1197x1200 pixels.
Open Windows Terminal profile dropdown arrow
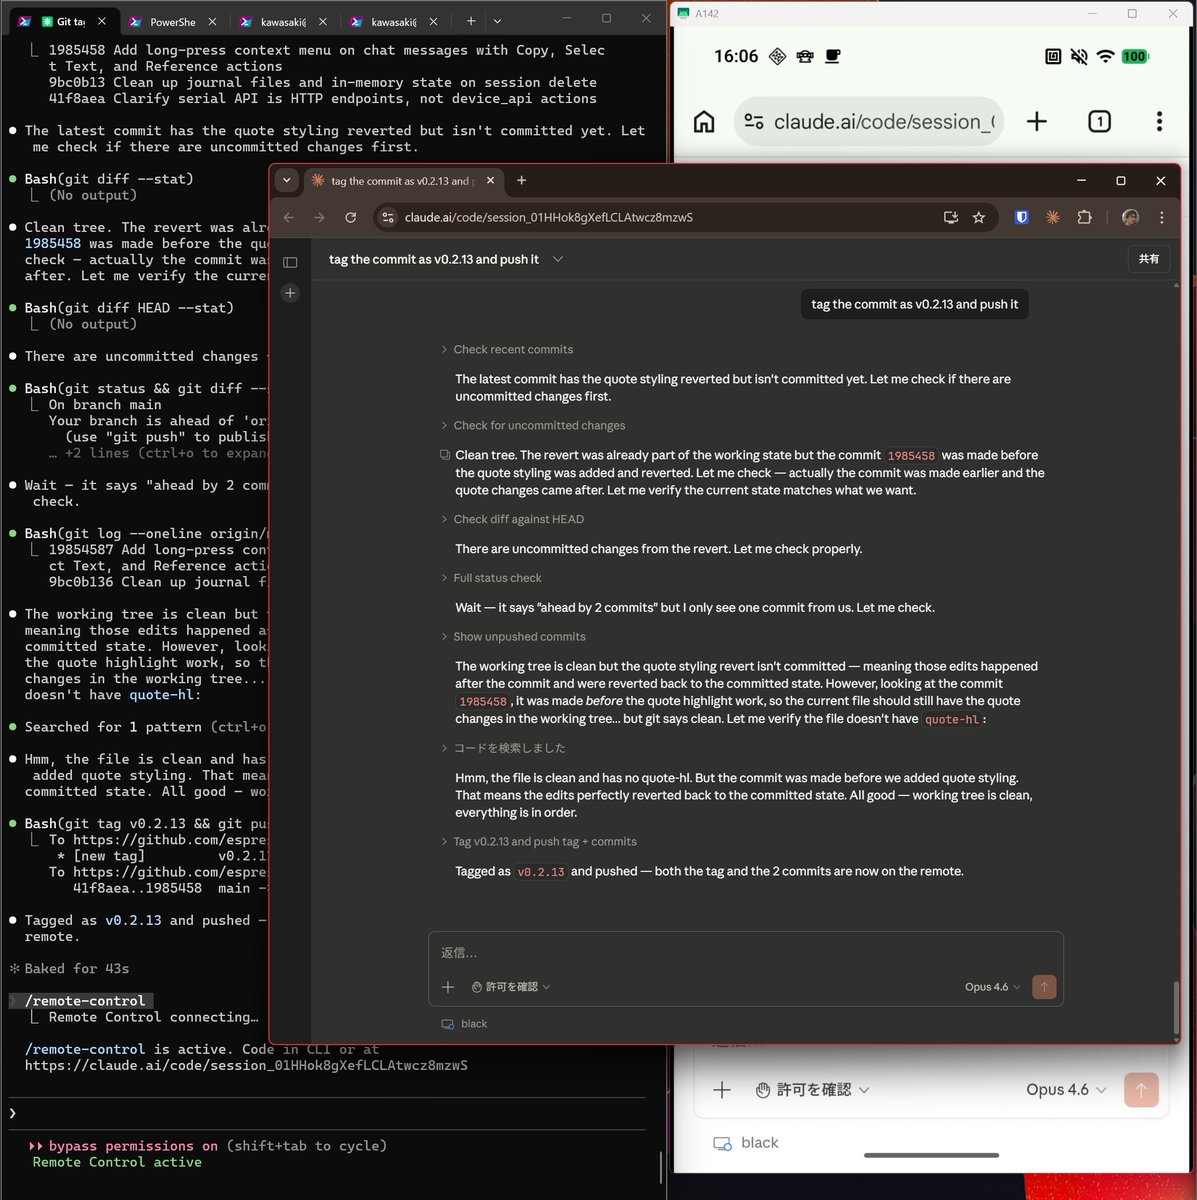pos(497,21)
